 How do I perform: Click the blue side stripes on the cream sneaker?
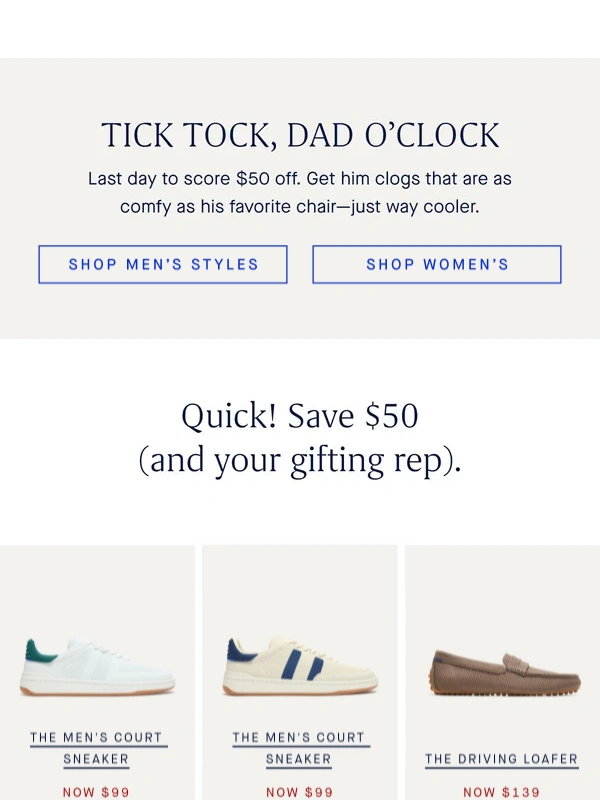(x=299, y=667)
